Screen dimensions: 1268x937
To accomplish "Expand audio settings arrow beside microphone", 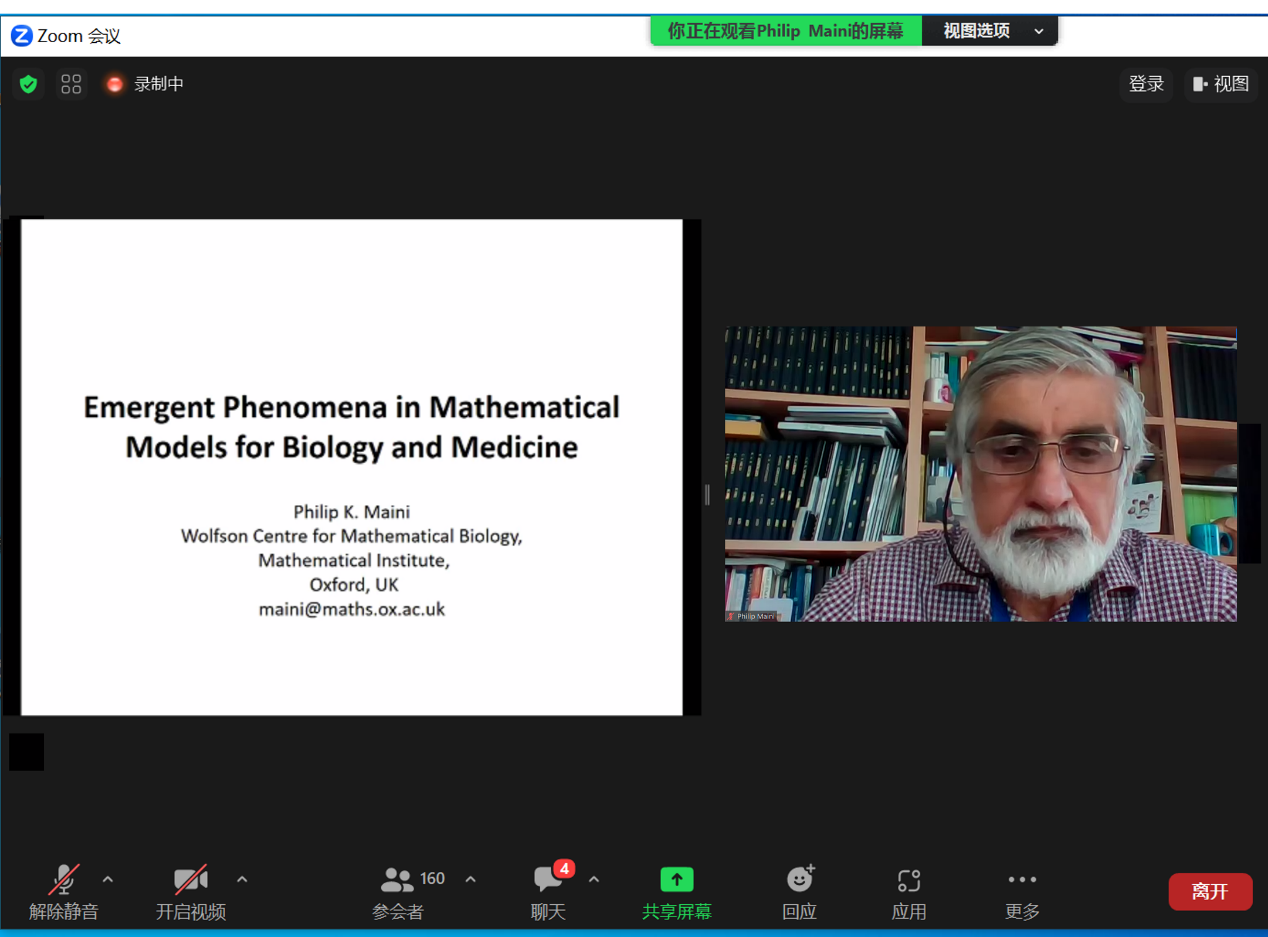I will point(108,879).
